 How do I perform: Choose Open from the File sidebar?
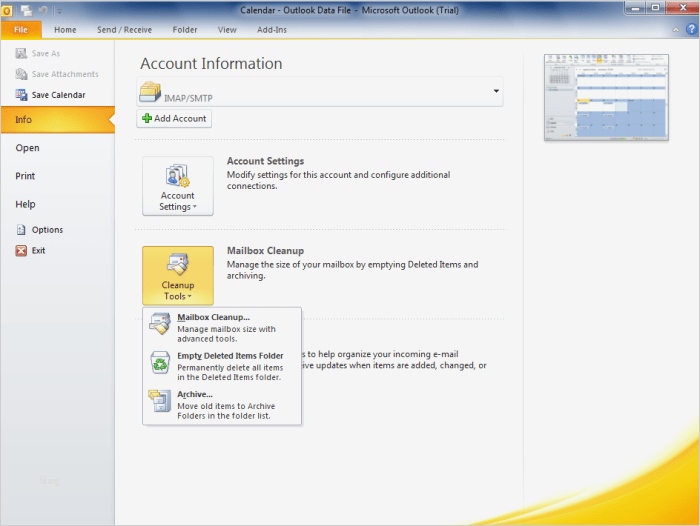[28, 148]
